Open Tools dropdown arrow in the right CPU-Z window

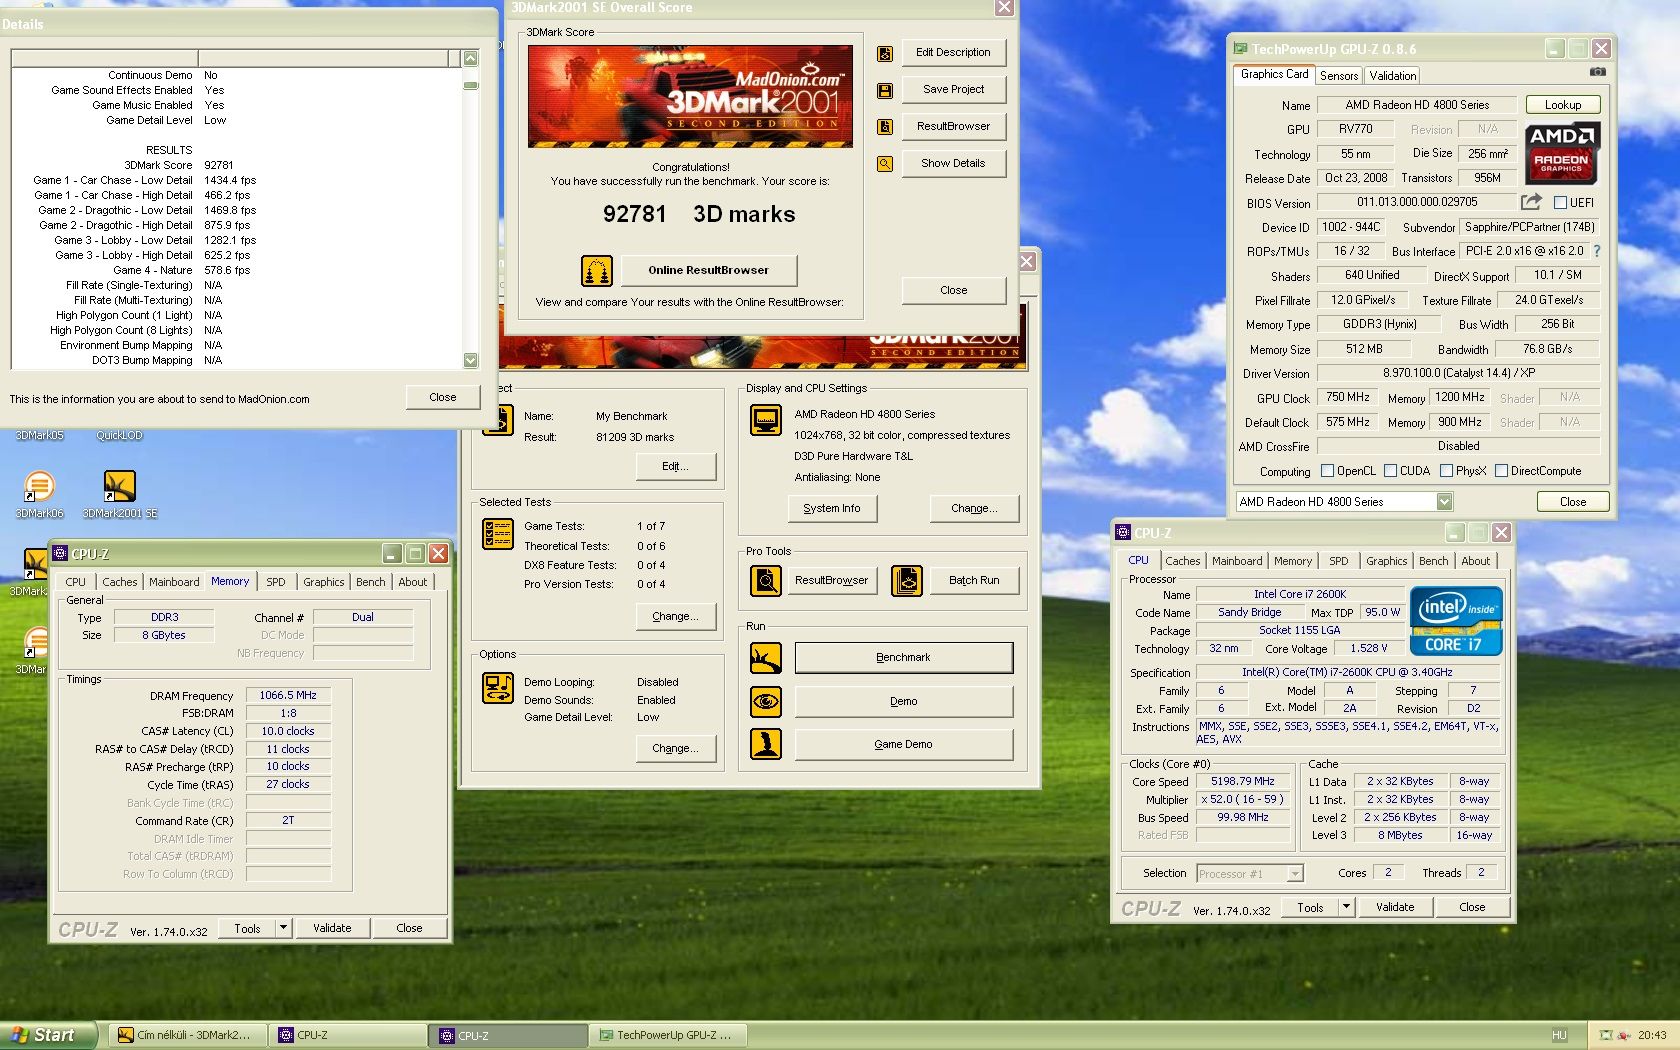coord(1346,907)
